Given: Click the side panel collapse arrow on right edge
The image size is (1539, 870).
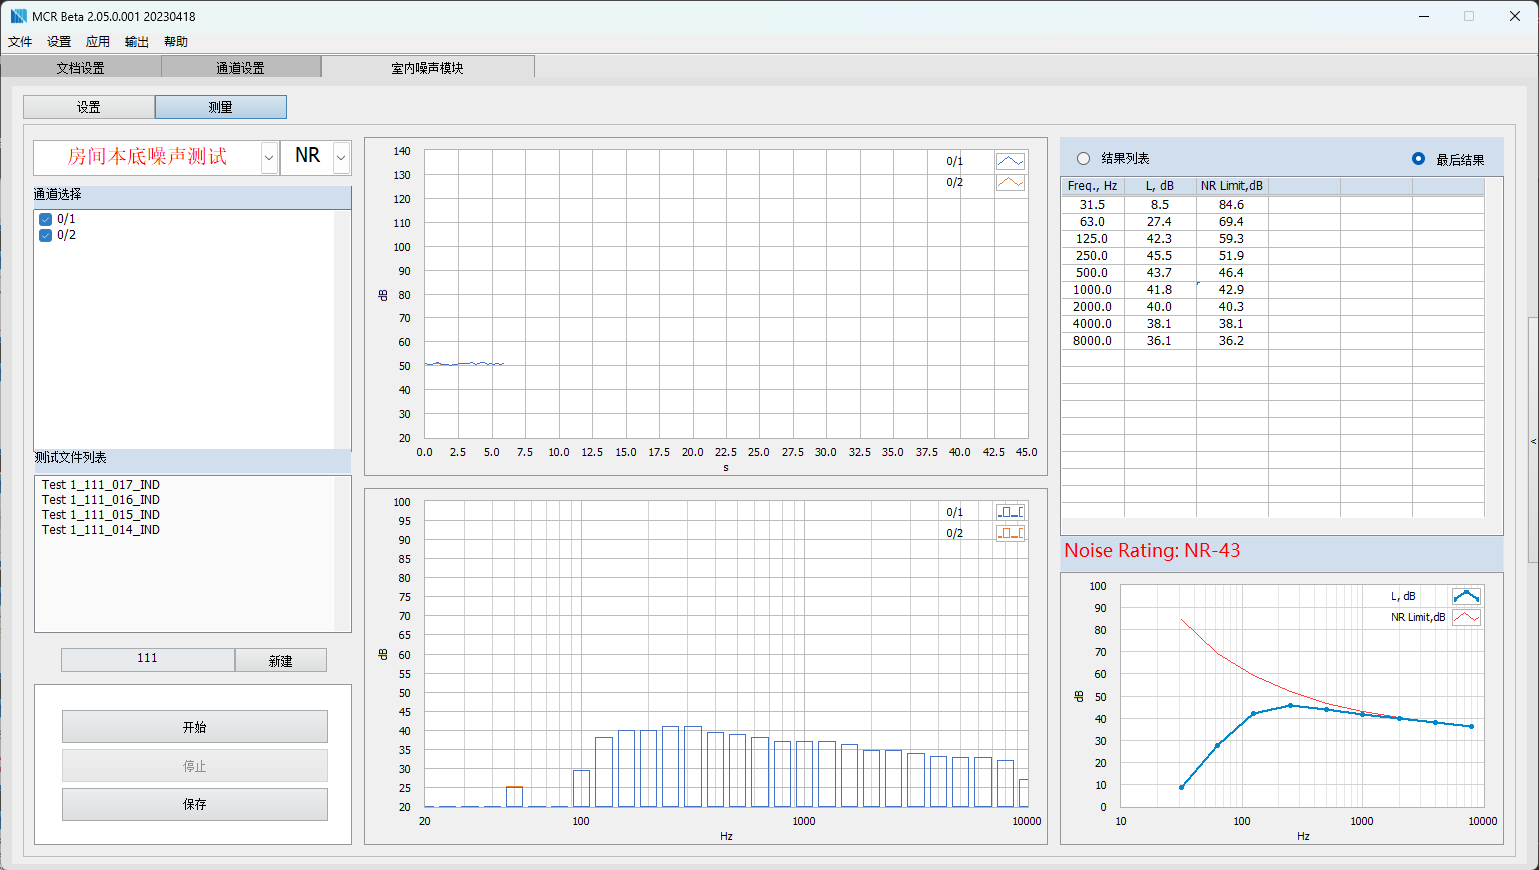Looking at the screenshot, I should coord(1533,441).
